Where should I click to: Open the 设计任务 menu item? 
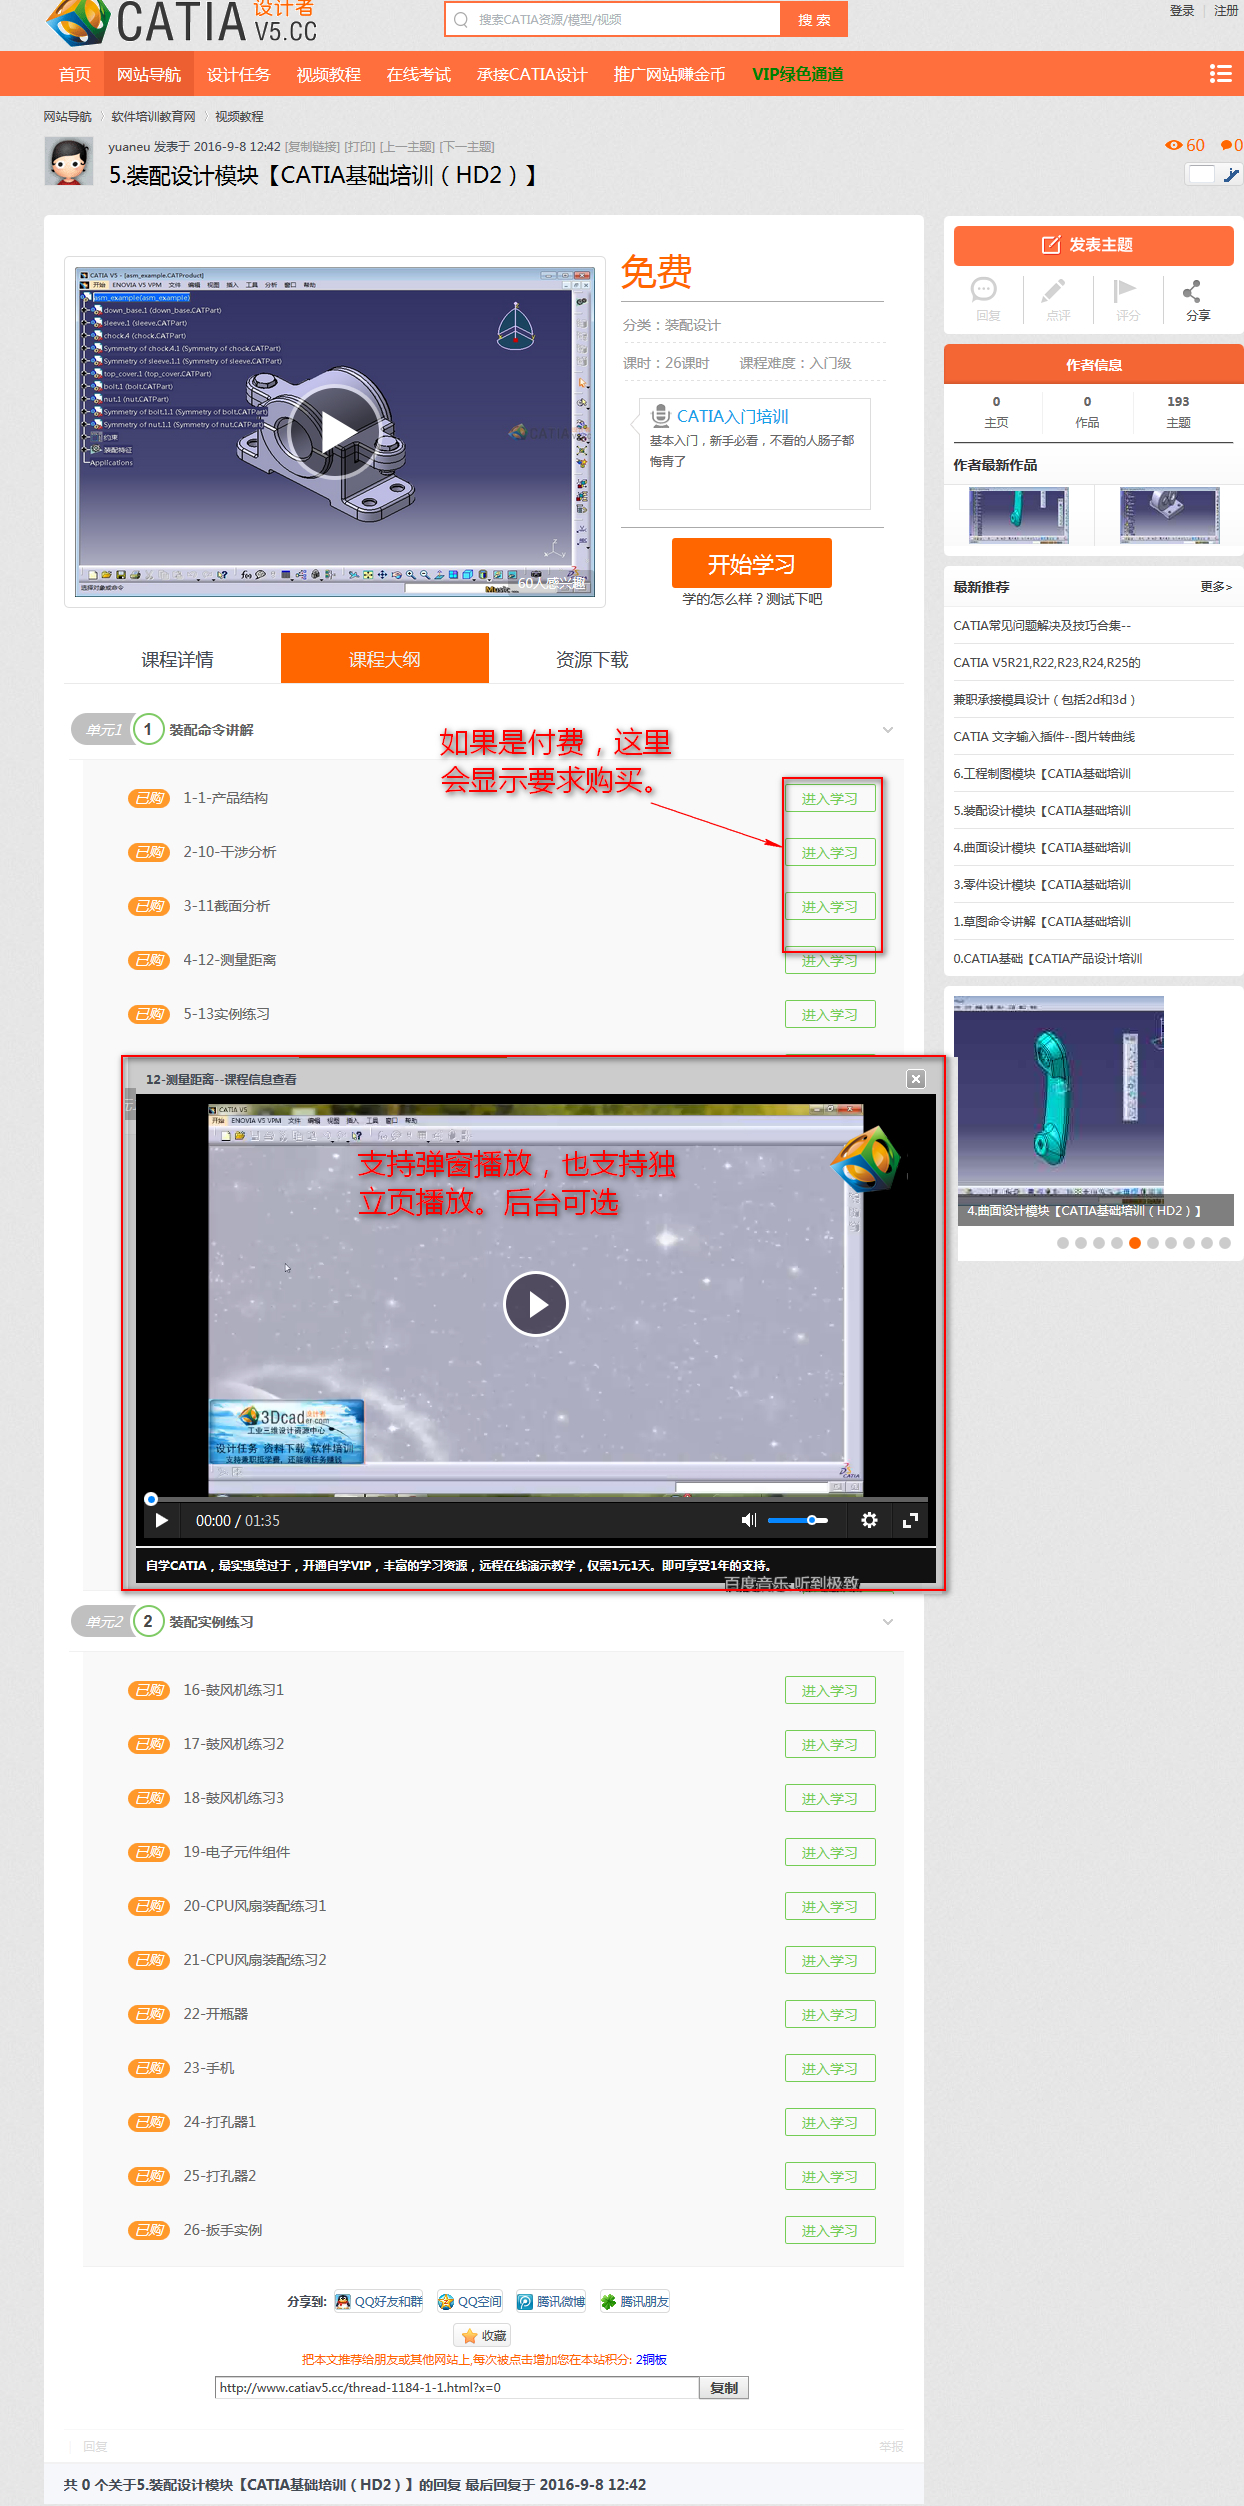238,74
